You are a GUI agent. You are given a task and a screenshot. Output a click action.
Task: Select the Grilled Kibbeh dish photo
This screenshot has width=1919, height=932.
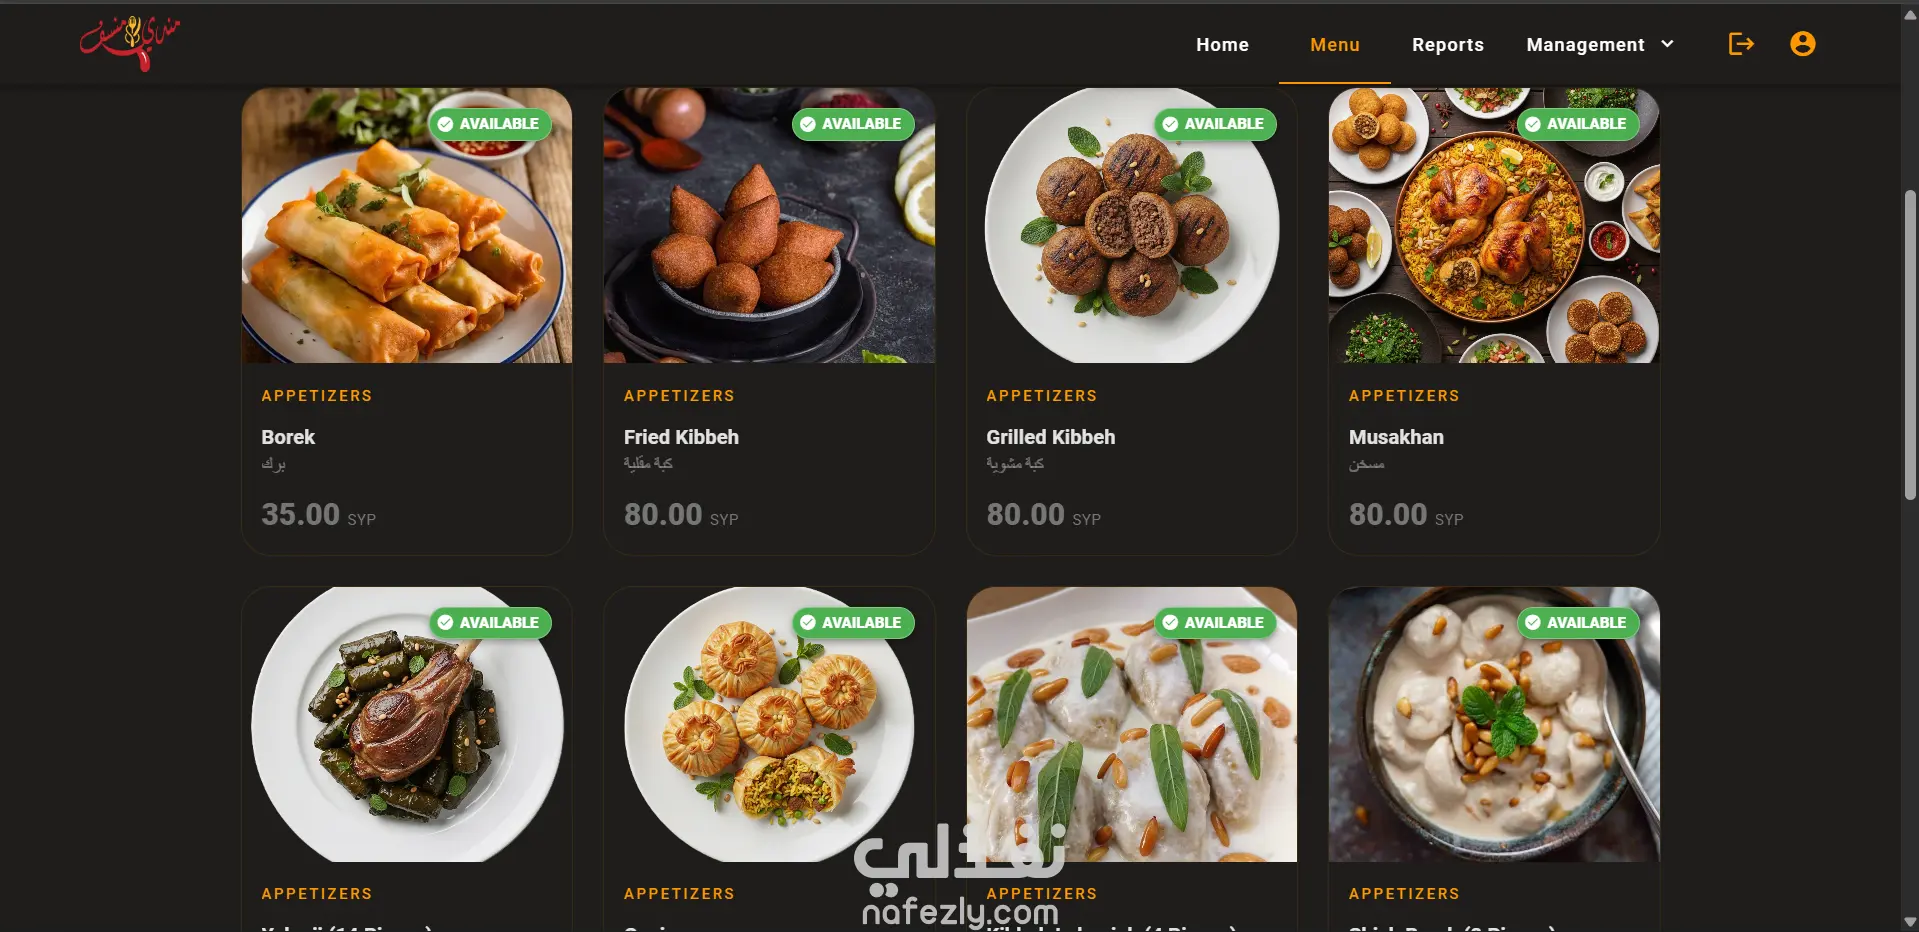[1131, 225]
